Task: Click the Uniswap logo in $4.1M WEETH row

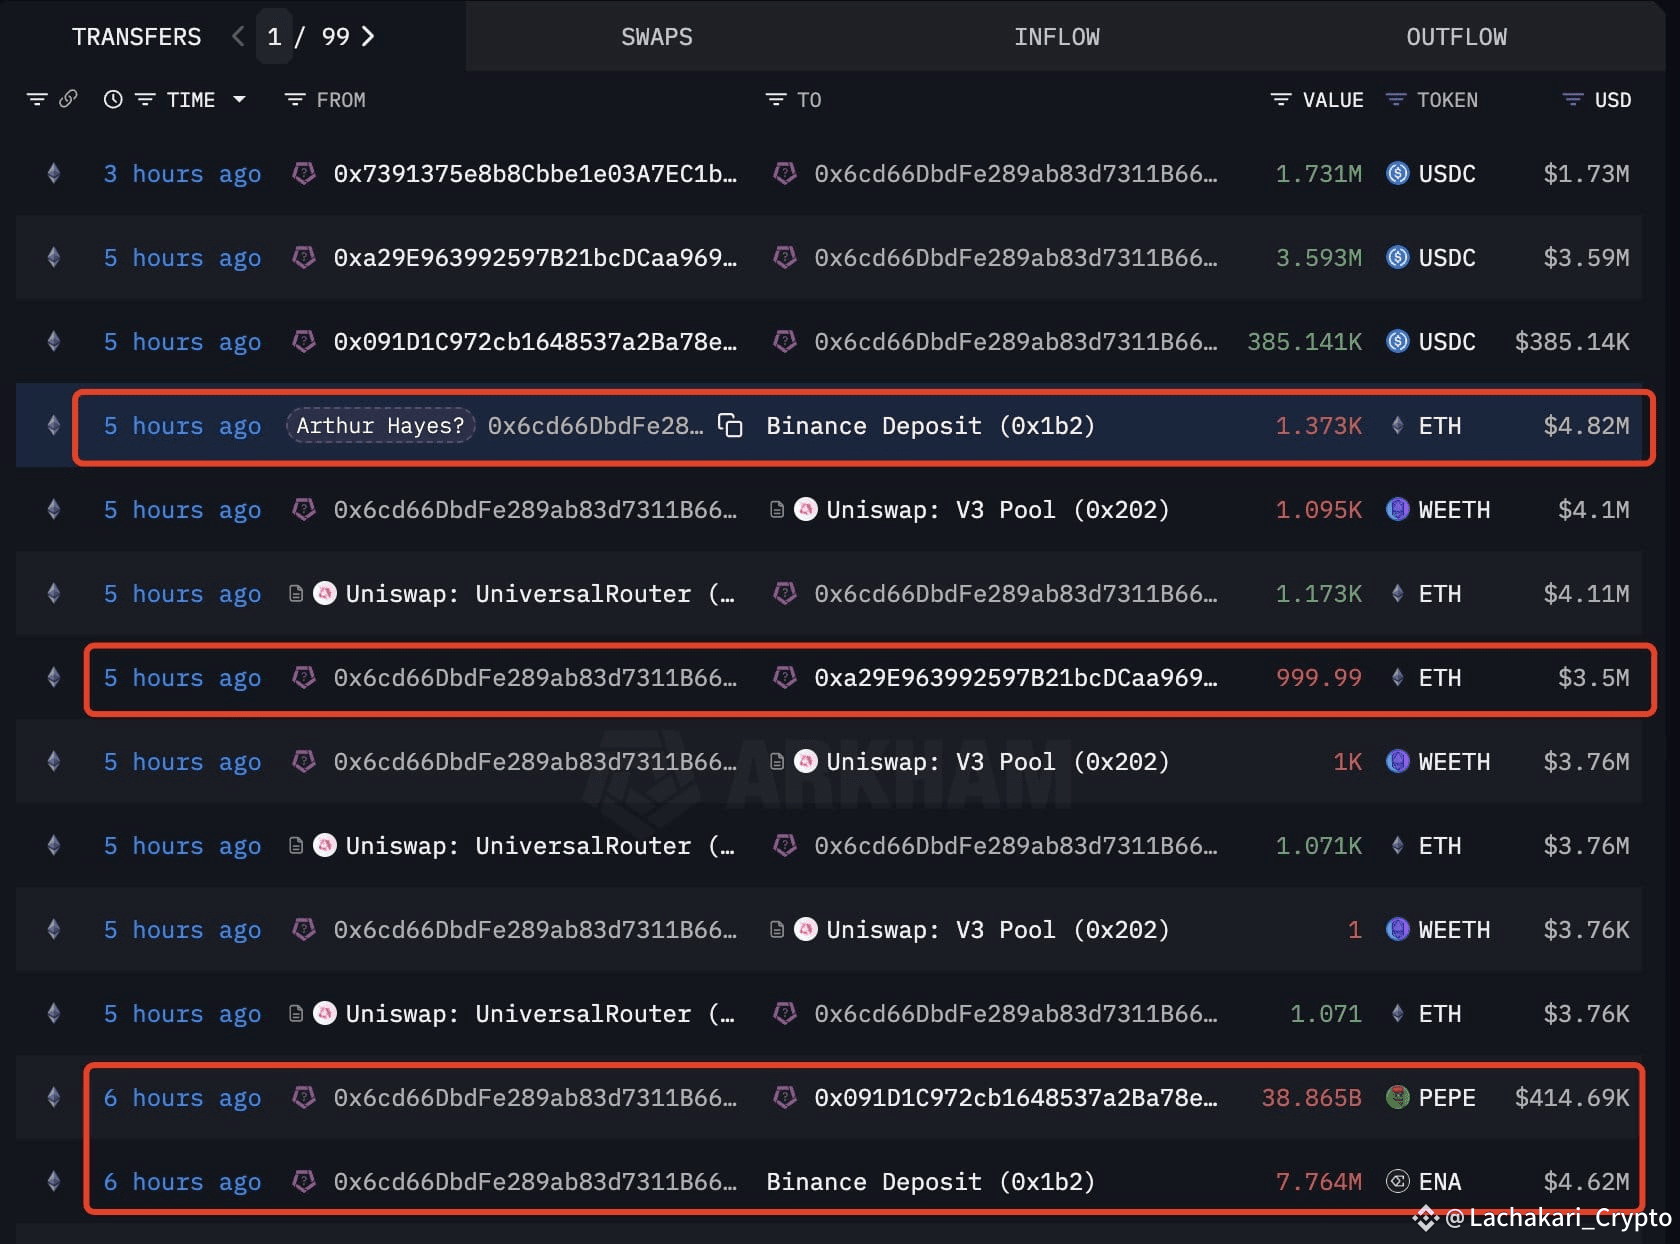Action: pyautogui.click(x=806, y=510)
